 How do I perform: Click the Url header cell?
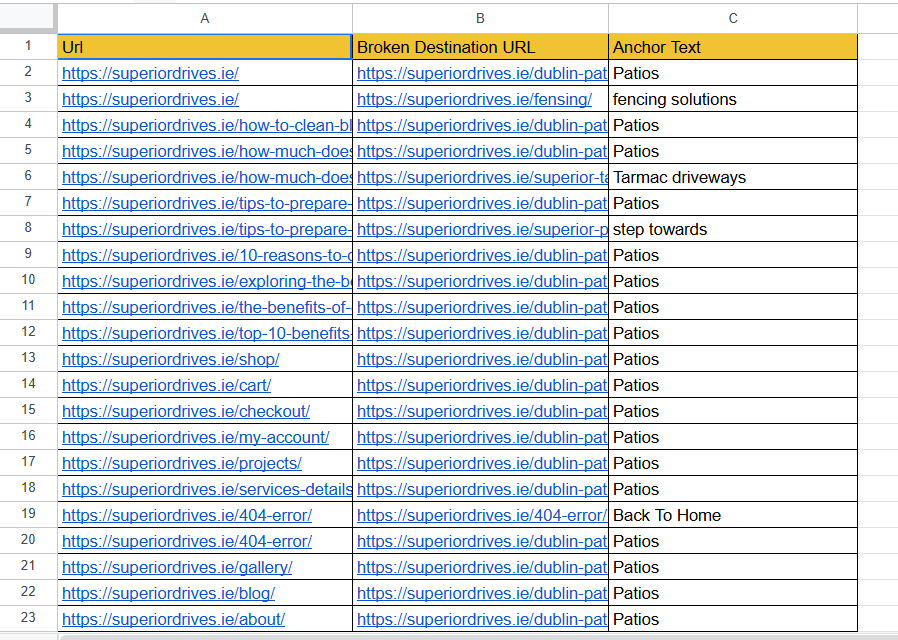tap(204, 47)
